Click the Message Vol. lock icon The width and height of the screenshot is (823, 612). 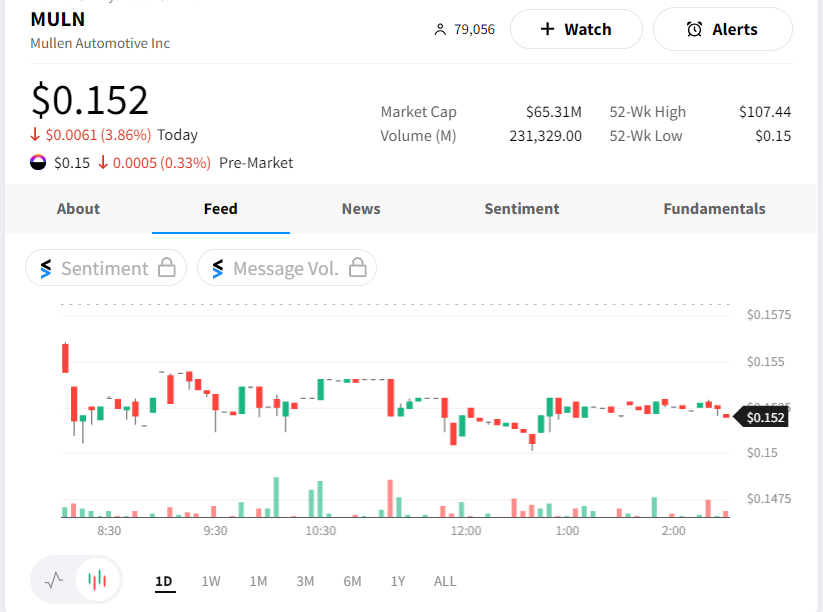point(357,268)
